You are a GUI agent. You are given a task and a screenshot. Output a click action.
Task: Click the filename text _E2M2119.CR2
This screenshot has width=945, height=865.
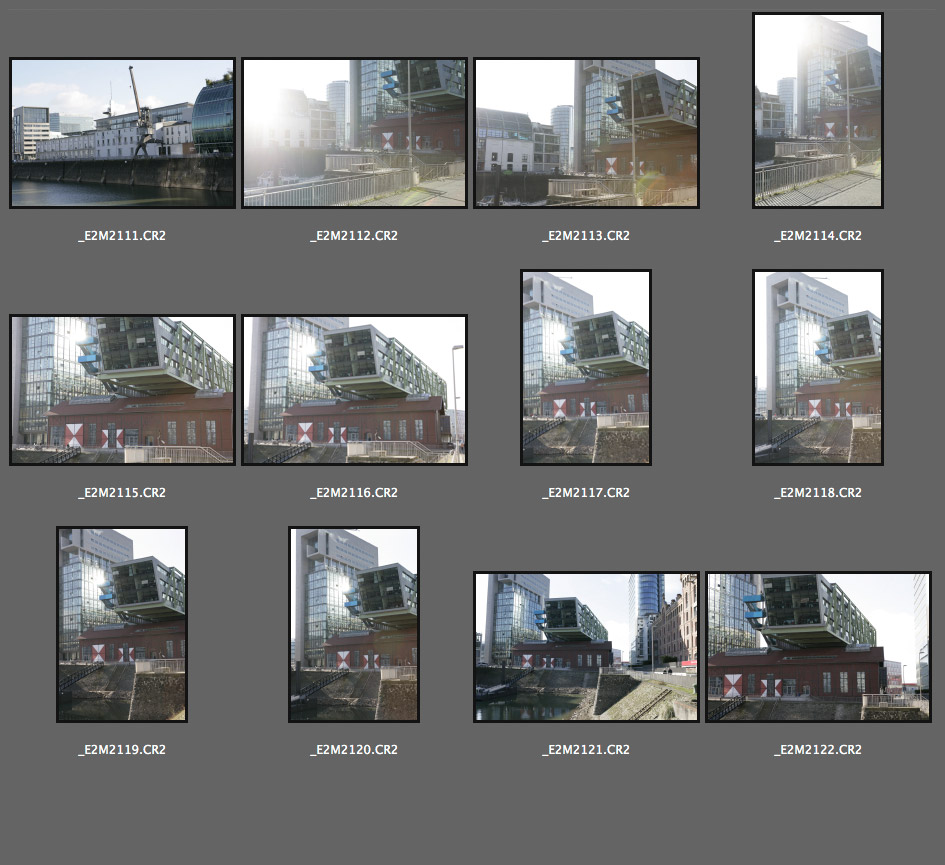pos(122,750)
